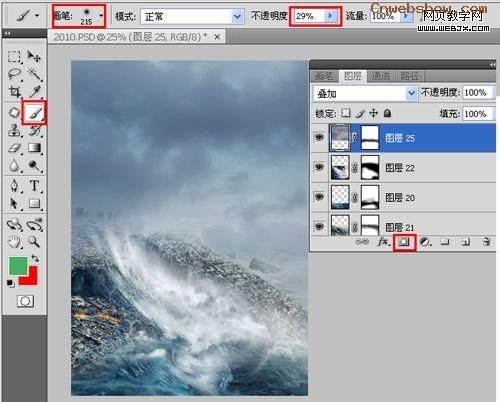The height and width of the screenshot is (402, 500).
Task: Select the Hand tool
Action: tap(15, 241)
